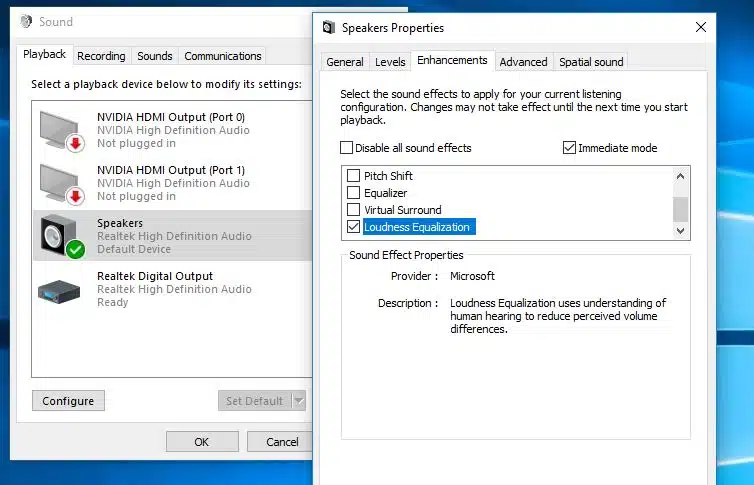
Task: Enable the Pitch Shift effect checkbox
Action: [x=353, y=175]
